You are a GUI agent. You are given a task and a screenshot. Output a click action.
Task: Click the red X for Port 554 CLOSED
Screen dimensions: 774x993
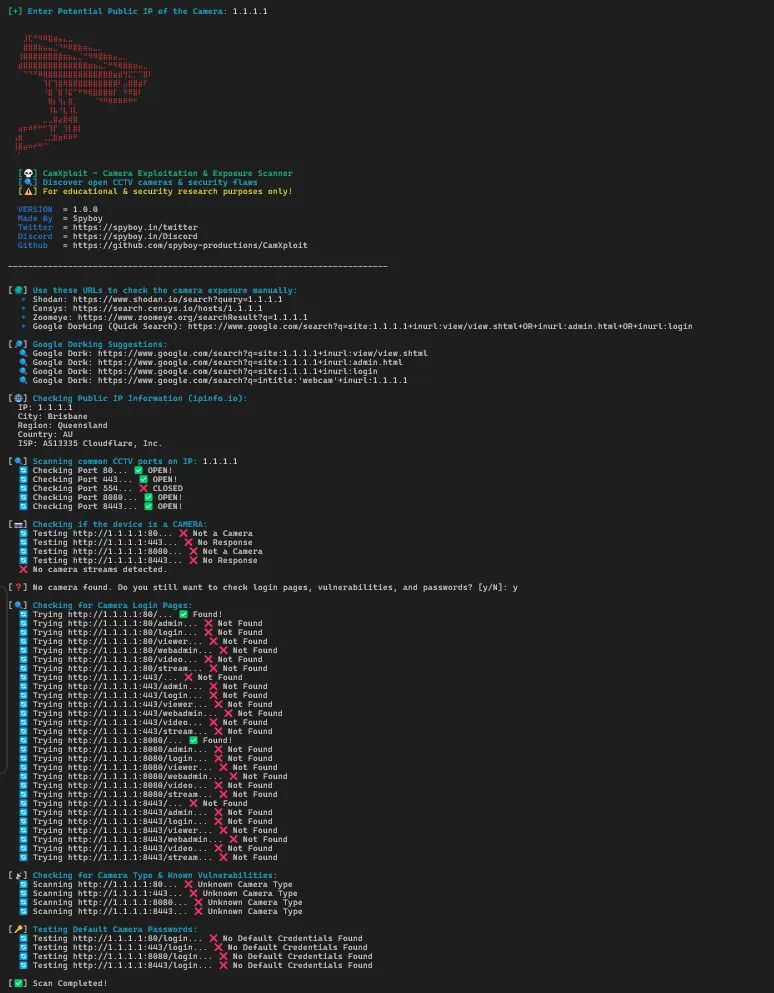[143, 488]
